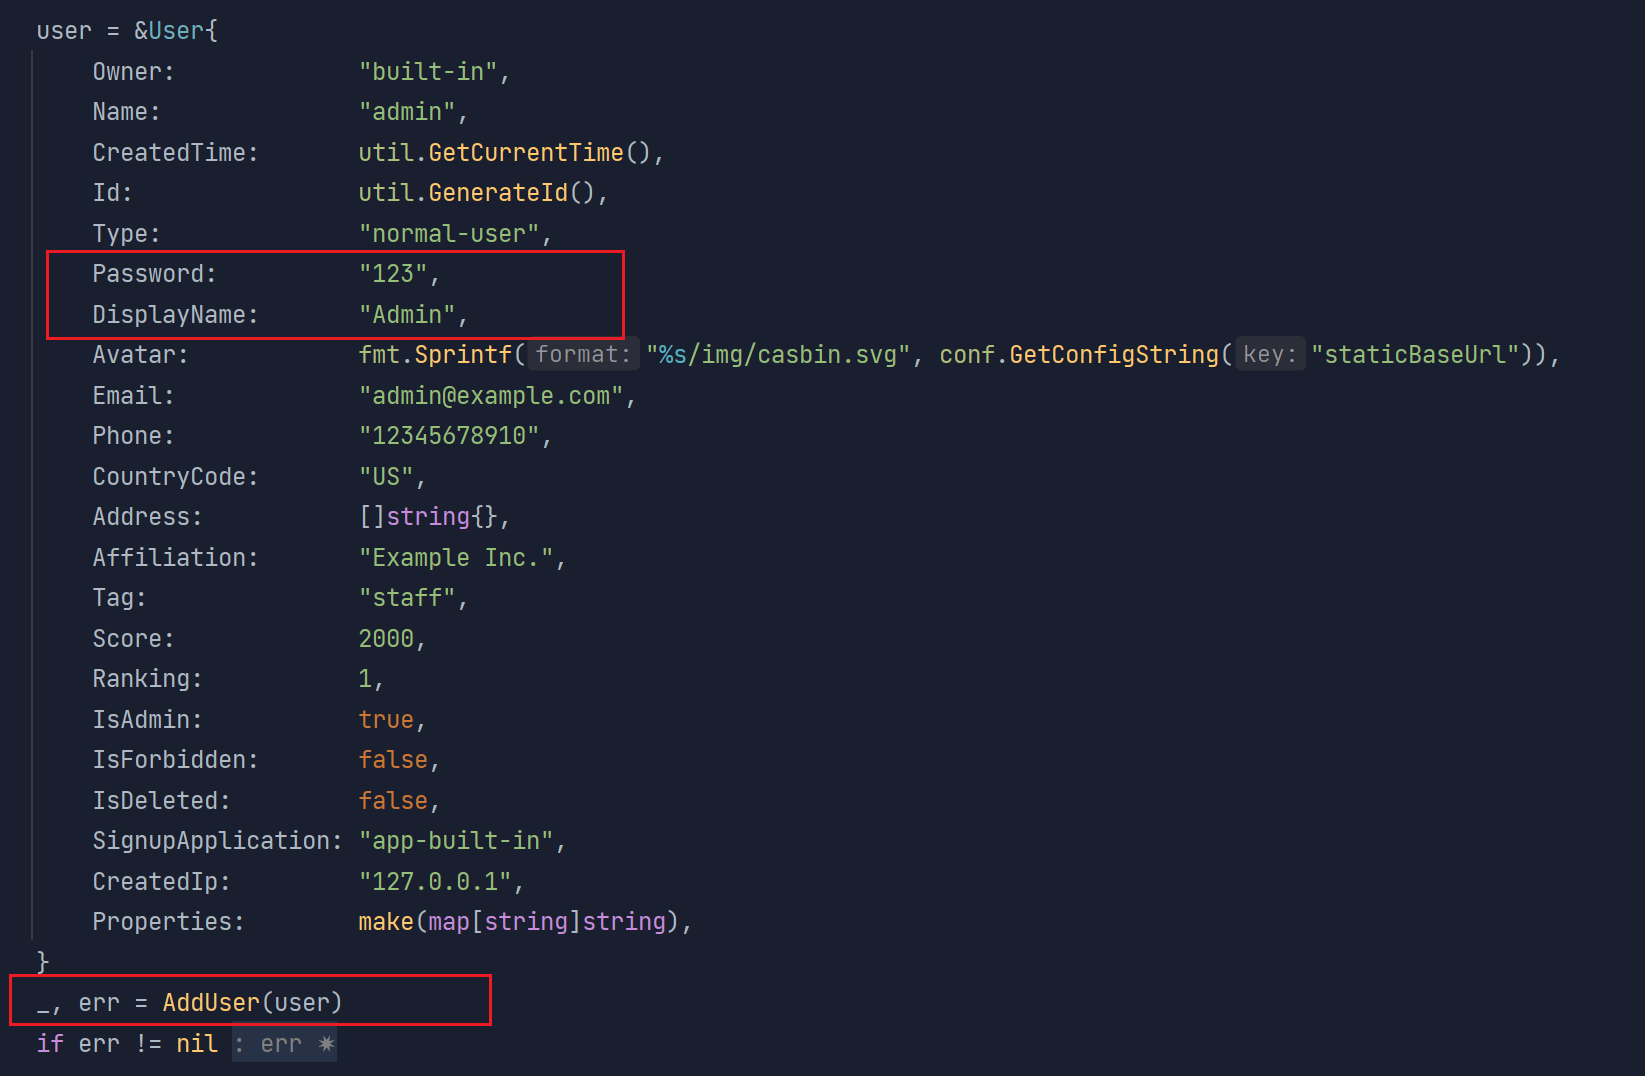Click the 'format:' inlay hint

pos(583,354)
